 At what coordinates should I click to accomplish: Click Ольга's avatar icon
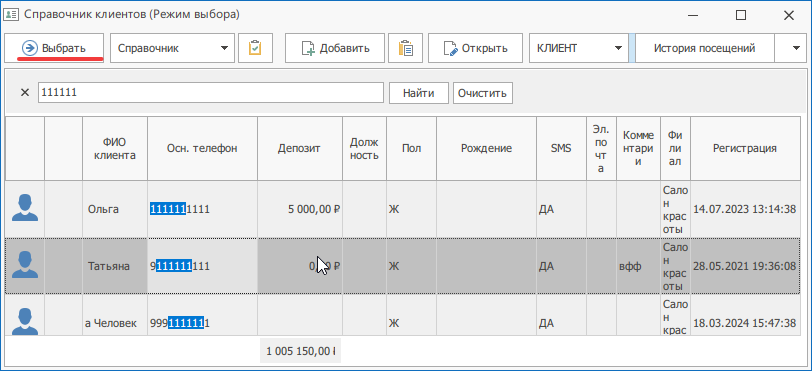tap(24, 208)
